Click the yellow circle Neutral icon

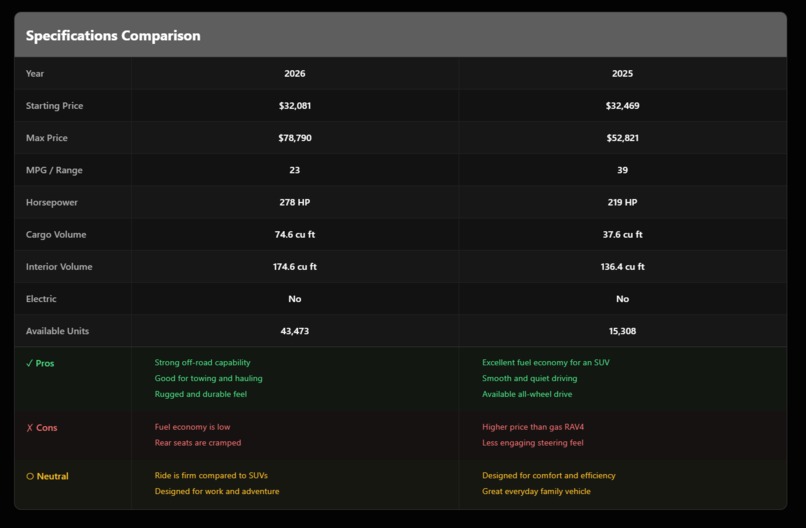(30, 477)
